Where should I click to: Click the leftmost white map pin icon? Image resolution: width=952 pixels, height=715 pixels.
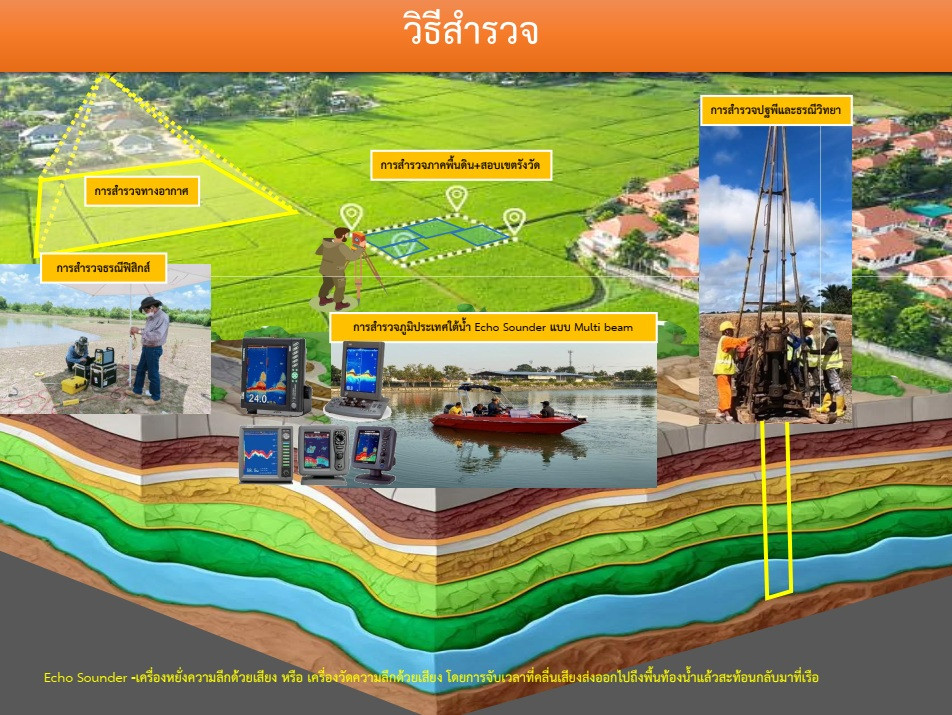351,217
